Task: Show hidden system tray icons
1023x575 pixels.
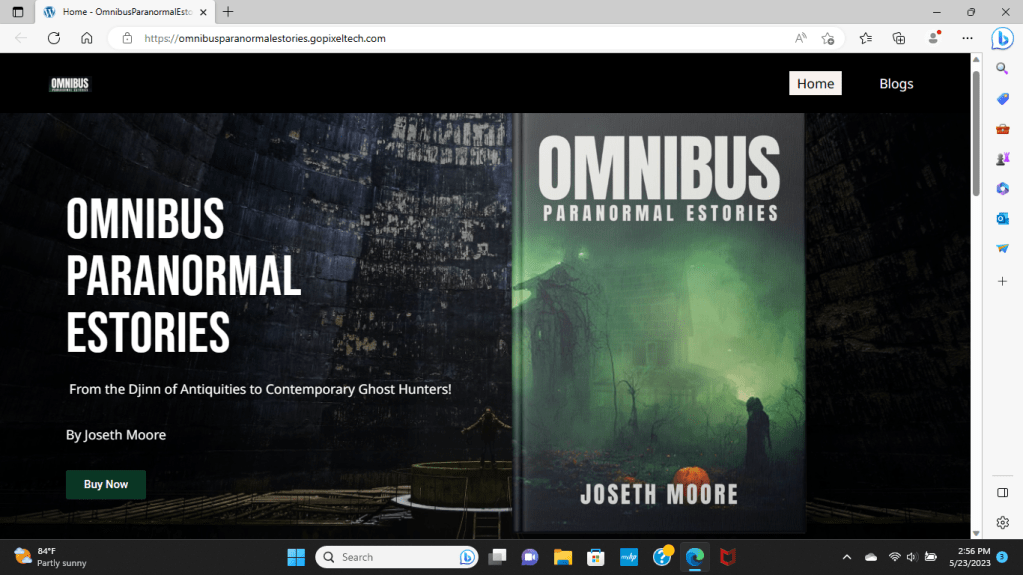Action: pyautogui.click(x=847, y=557)
